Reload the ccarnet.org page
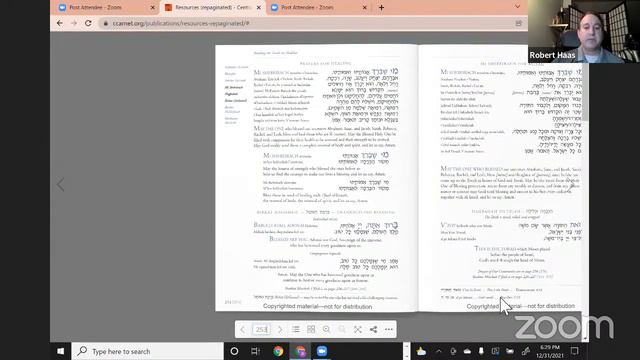The width and height of the screenshot is (640, 360). coord(88,23)
